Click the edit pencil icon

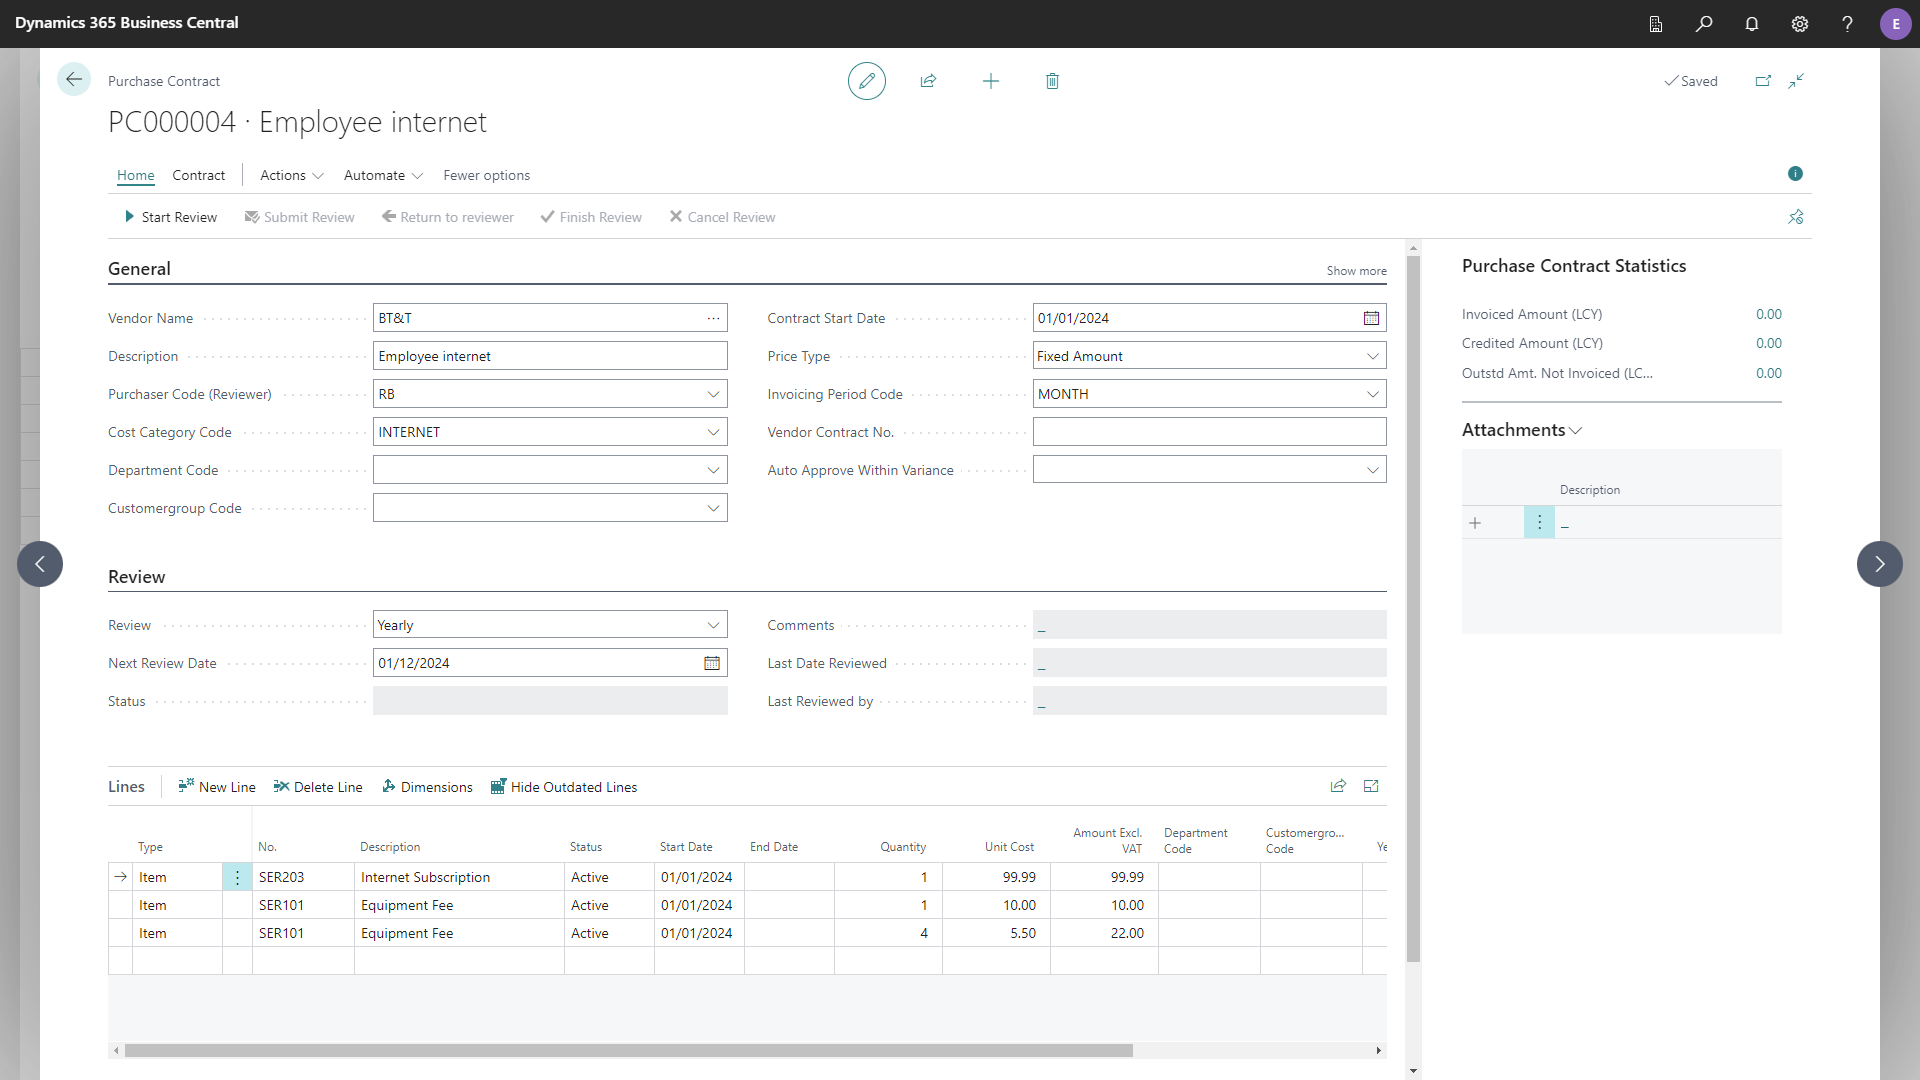(867, 81)
